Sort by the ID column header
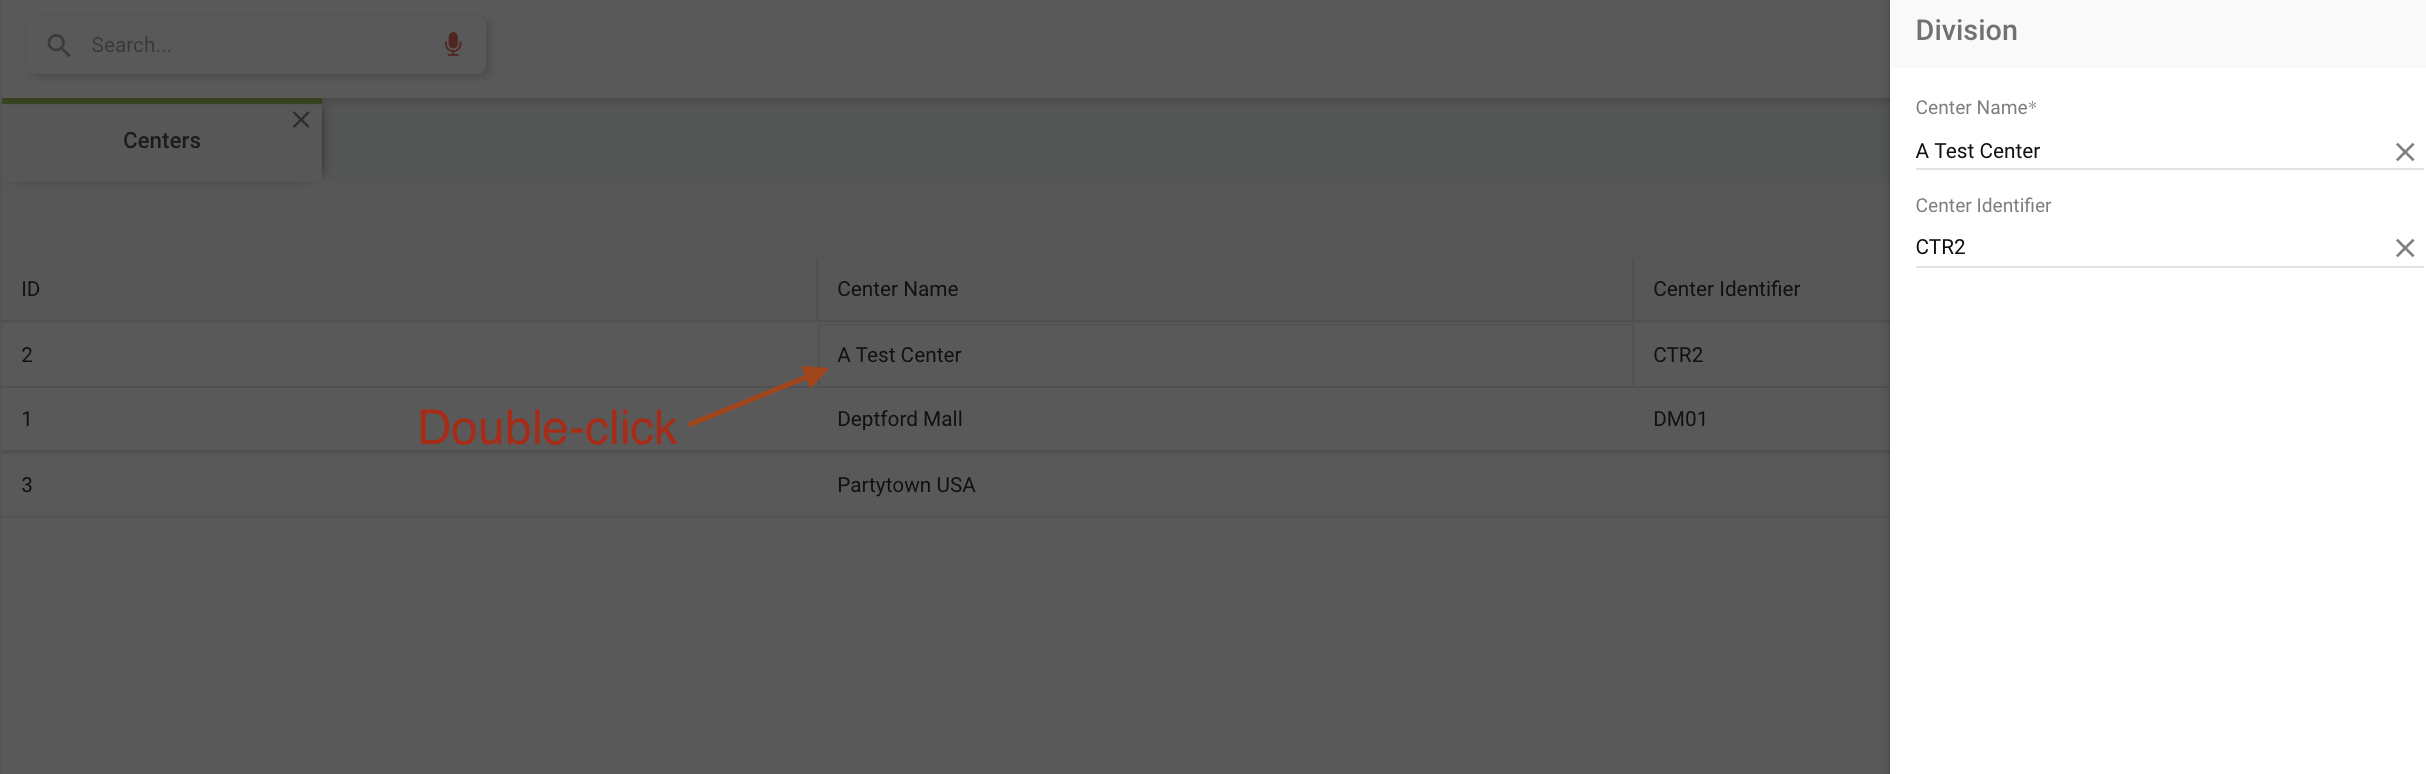The height and width of the screenshot is (774, 2426). click(29, 288)
